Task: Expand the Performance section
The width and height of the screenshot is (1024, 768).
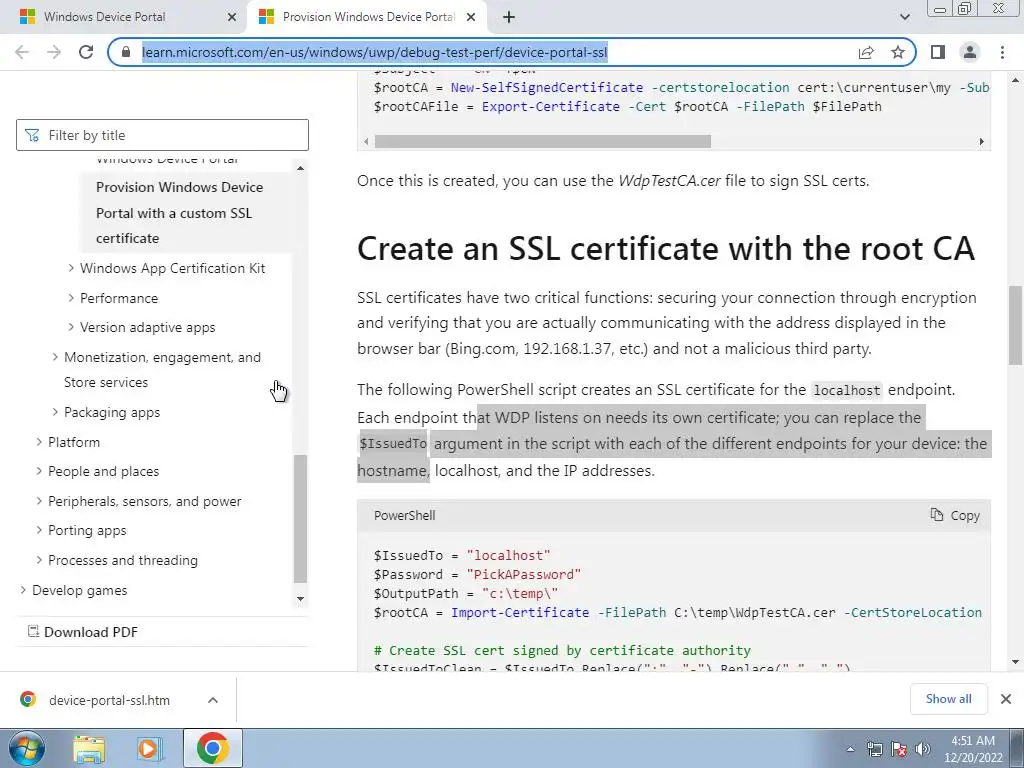Action: pyautogui.click(x=119, y=298)
